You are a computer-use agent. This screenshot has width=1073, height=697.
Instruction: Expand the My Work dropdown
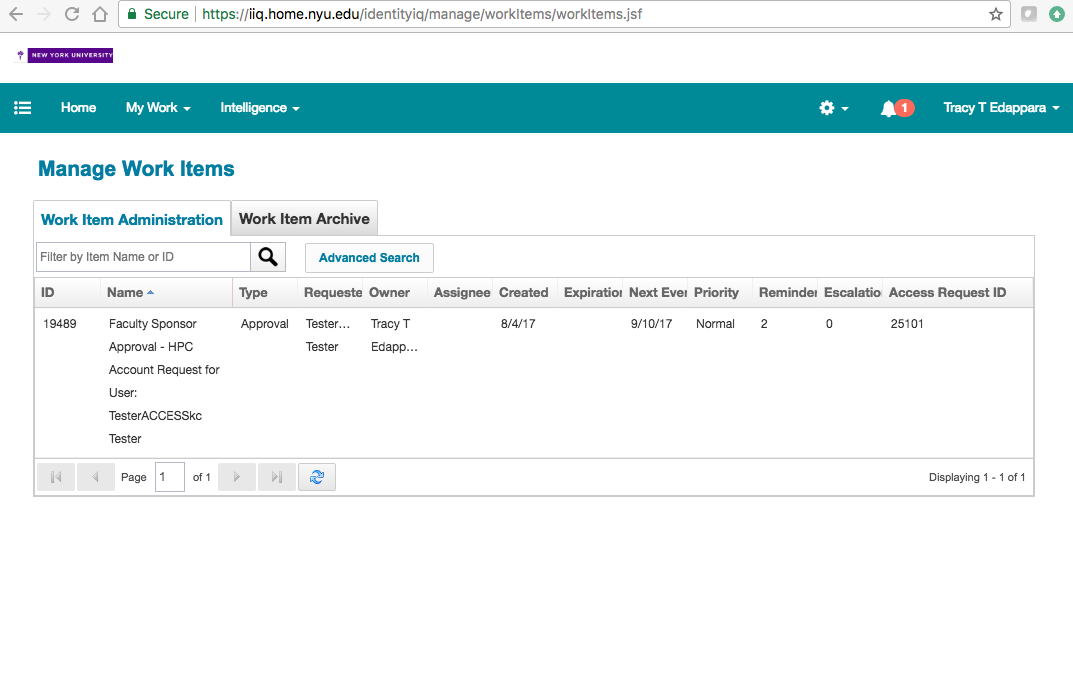pos(157,108)
